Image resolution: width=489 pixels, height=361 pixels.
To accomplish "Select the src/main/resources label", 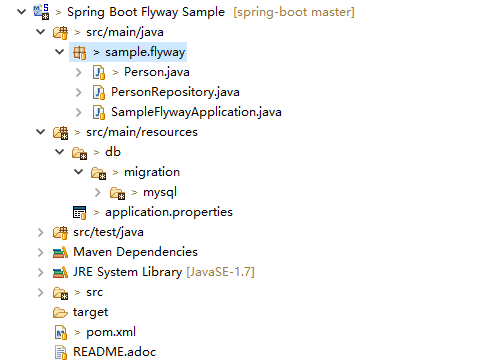I will [142, 132].
